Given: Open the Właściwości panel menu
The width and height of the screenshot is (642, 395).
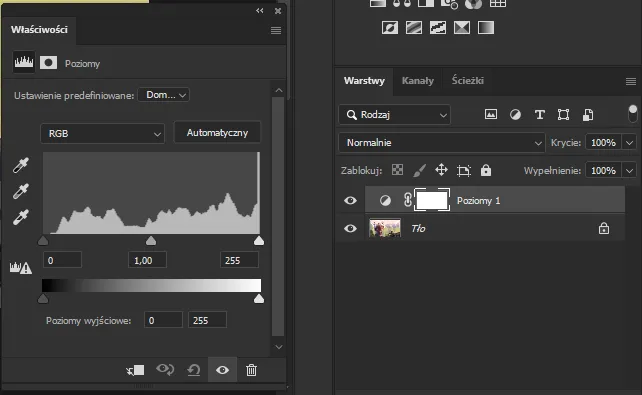Looking at the screenshot, I should click(276, 30).
